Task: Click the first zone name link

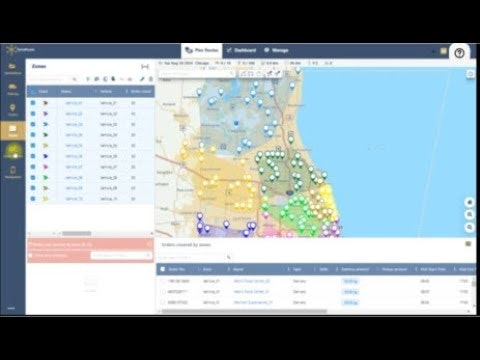Action: (74, 103)
